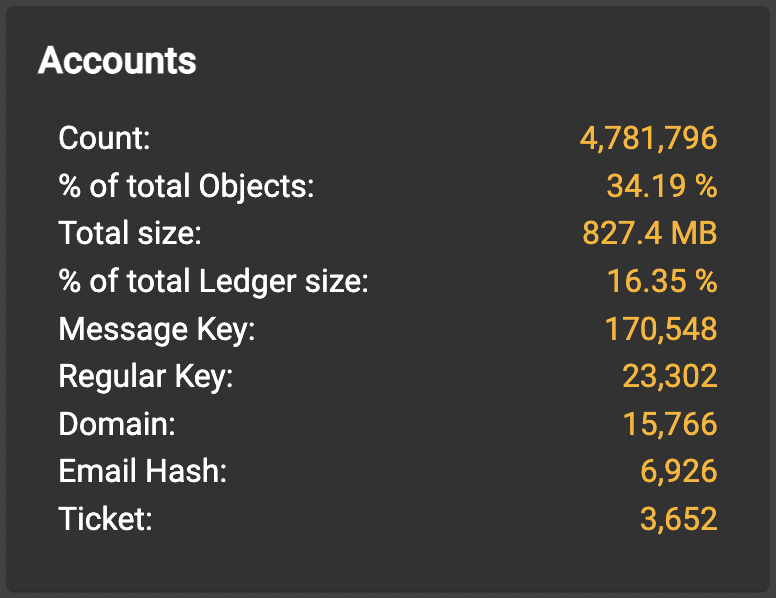This screenshot has height=598, width=776.
Task: Click the Regular Key value 23,302
Action: [x=669, y=377]
